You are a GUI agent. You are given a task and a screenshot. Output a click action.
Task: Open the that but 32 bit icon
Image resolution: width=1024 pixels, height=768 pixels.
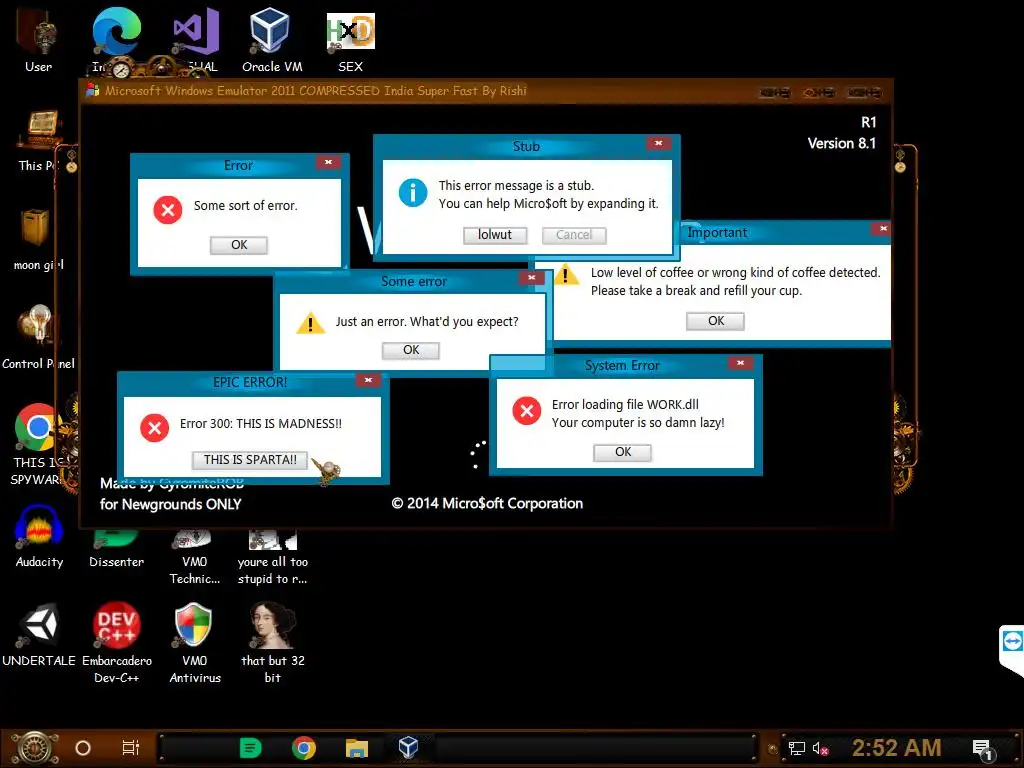(x=272, y=642)
